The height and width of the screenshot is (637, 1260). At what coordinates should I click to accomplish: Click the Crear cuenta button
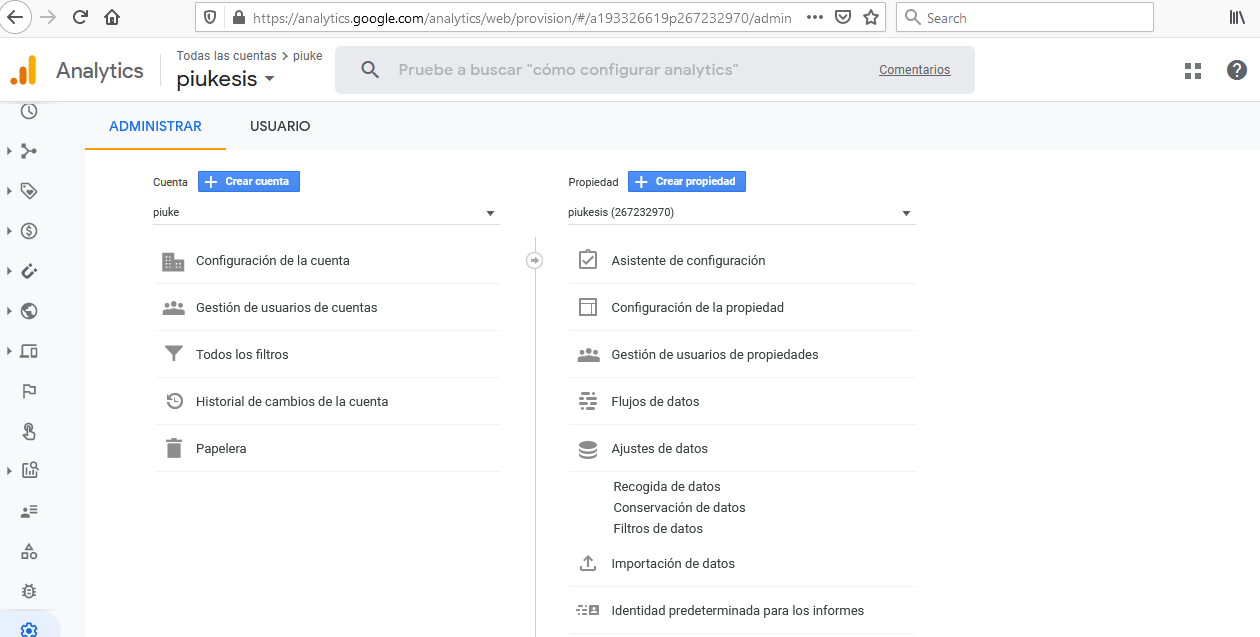(249, 181)
